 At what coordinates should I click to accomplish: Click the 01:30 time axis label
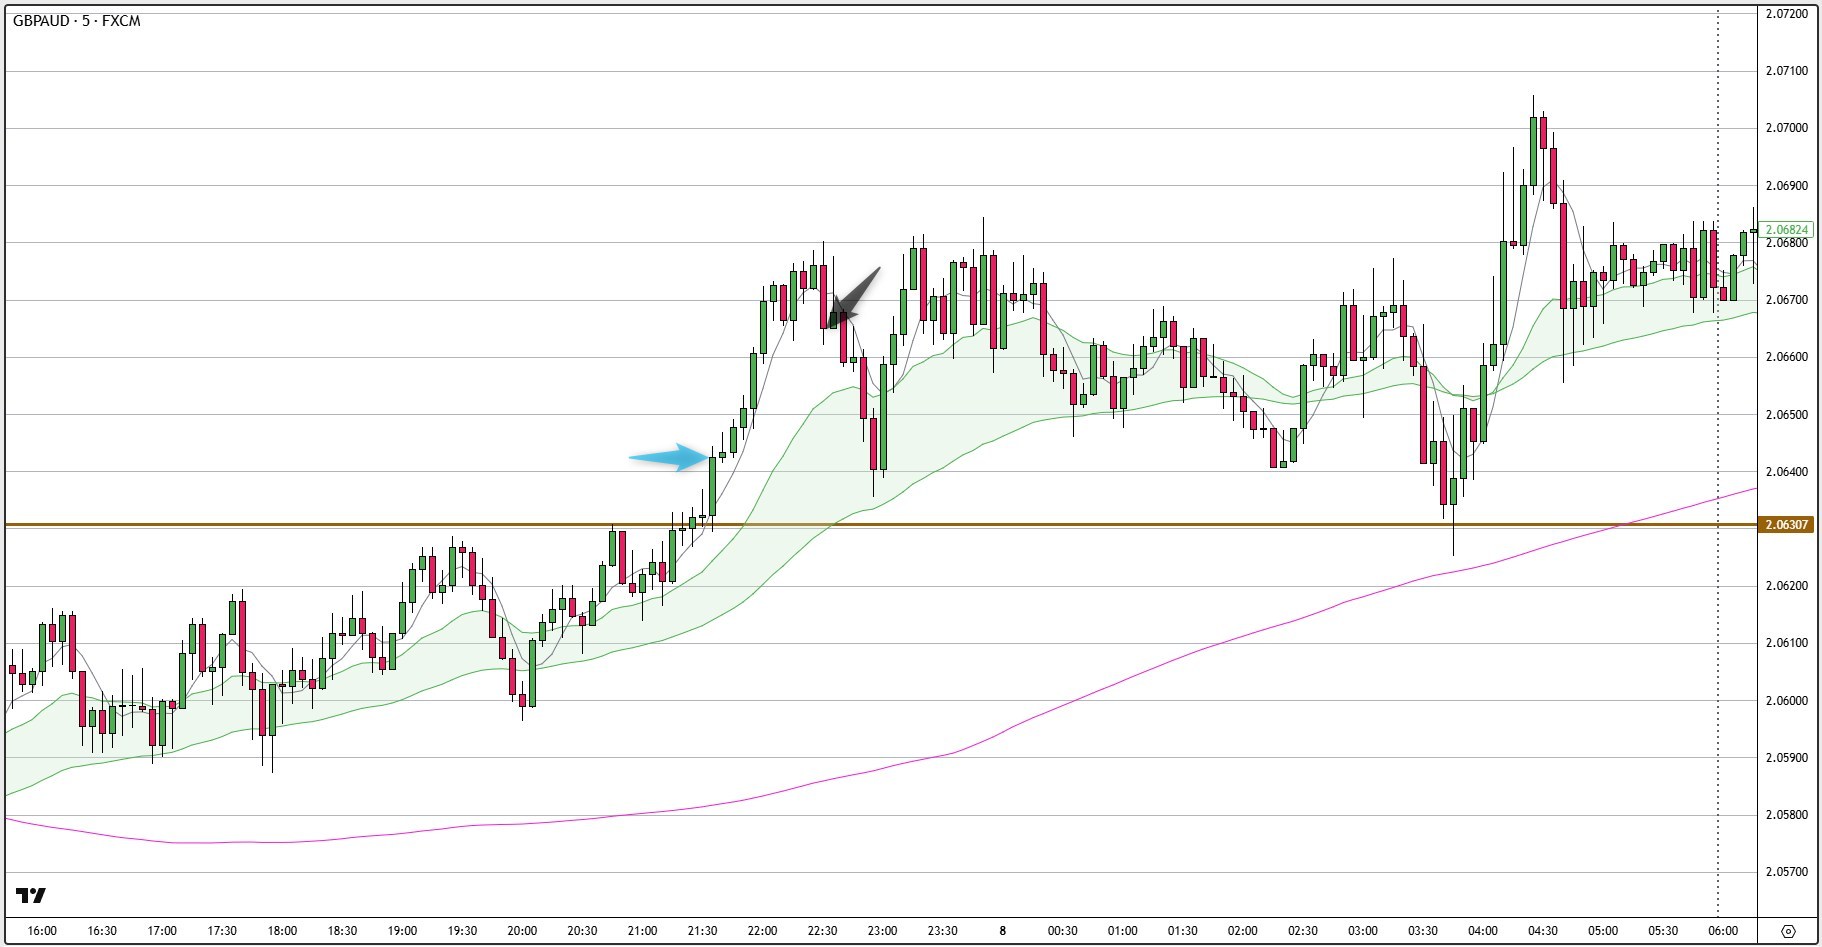pyautogui.click(x=1182, y=931)
